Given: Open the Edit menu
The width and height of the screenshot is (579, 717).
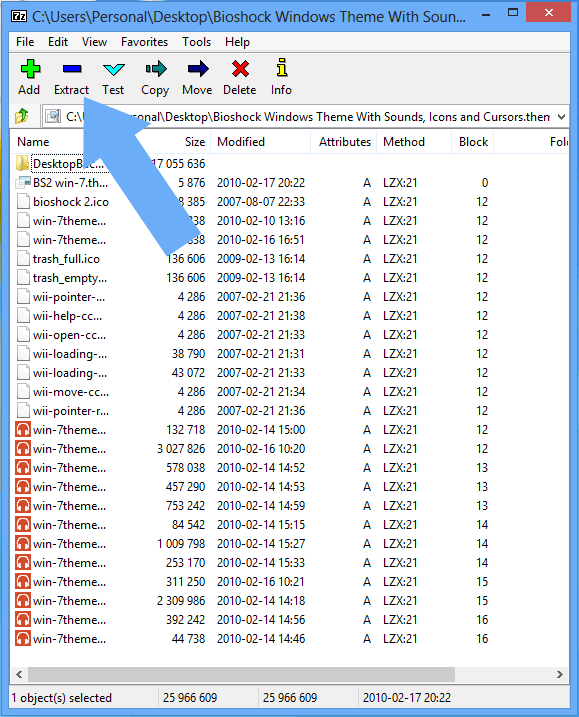Looking at the screenshot, I should point(58,42).
